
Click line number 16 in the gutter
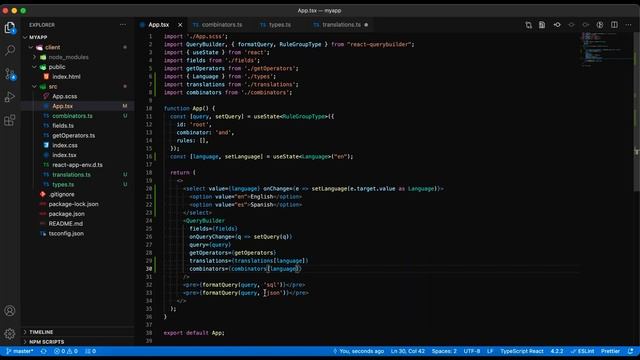pos(149,156)
